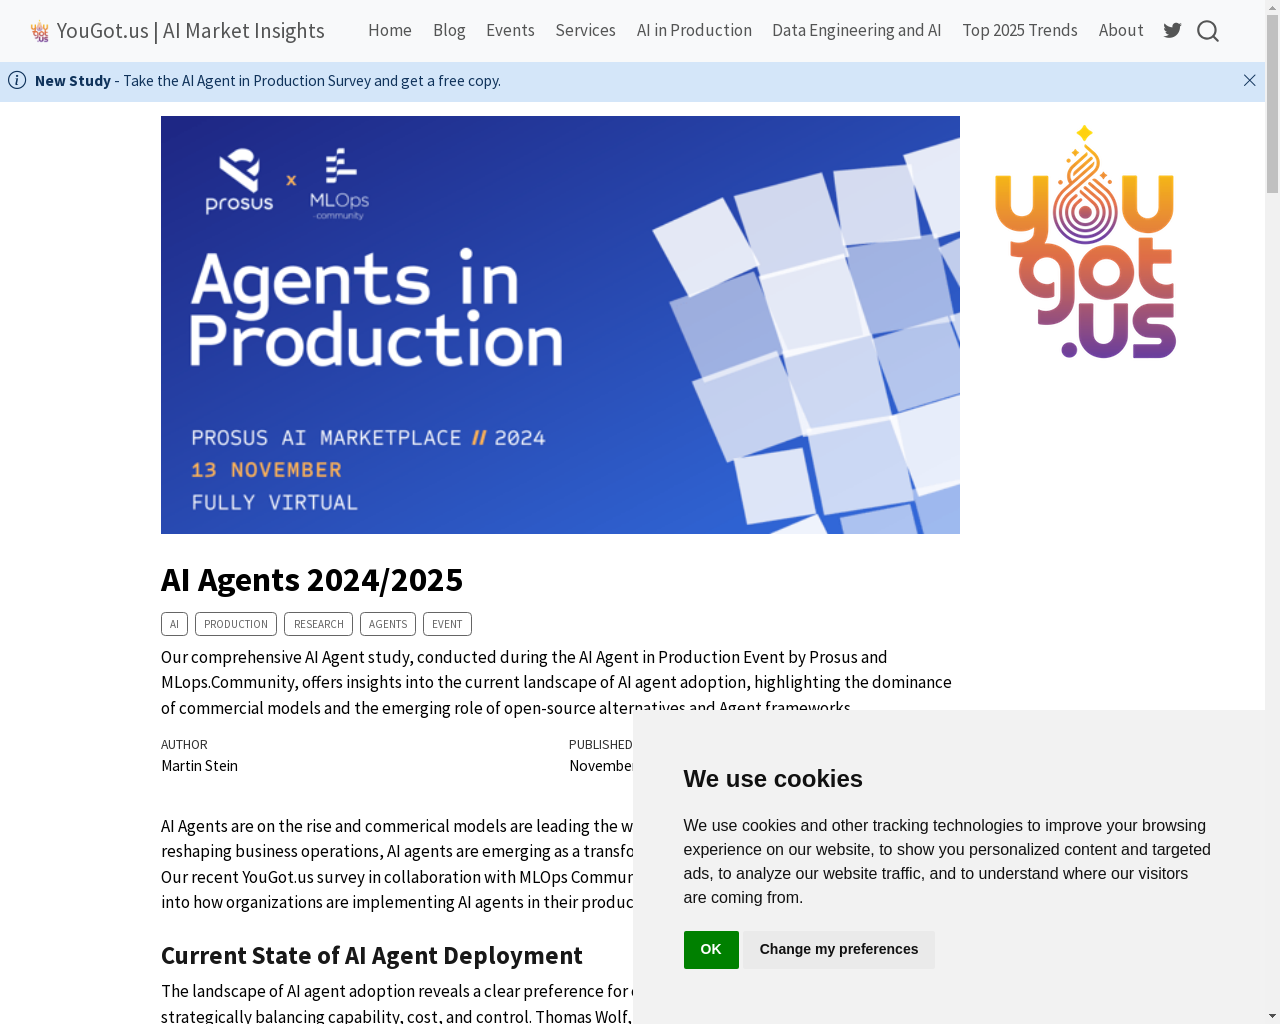Click the YouGot.us site logo icon in header
This screenshot has height=1024, width=1280.
pos(40,31)
